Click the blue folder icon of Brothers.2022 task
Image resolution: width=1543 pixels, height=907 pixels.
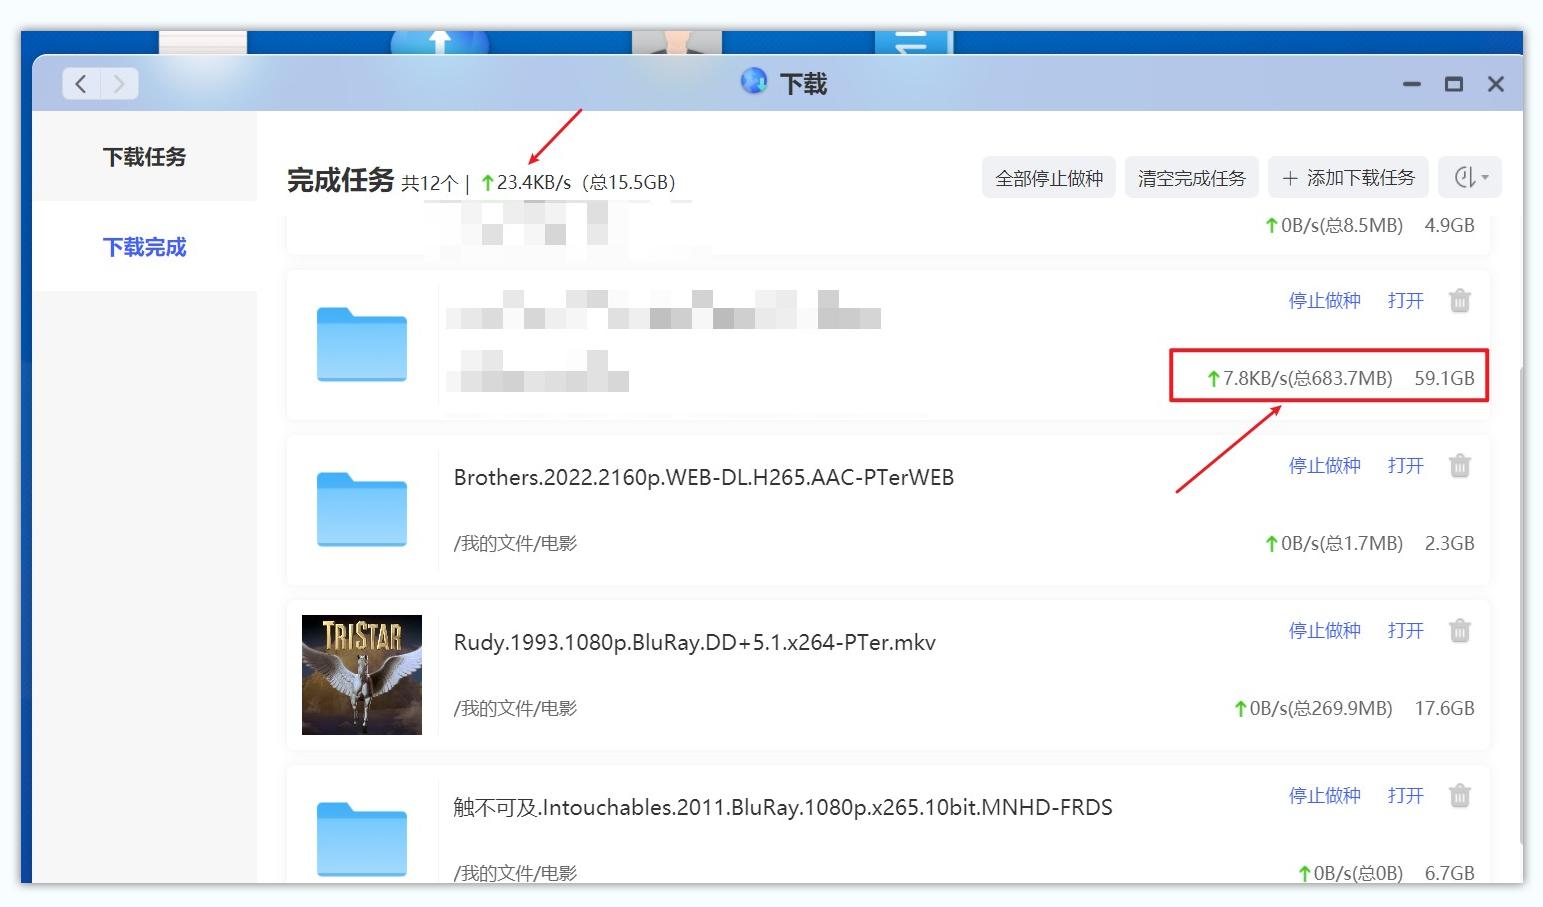click(362, 510)
